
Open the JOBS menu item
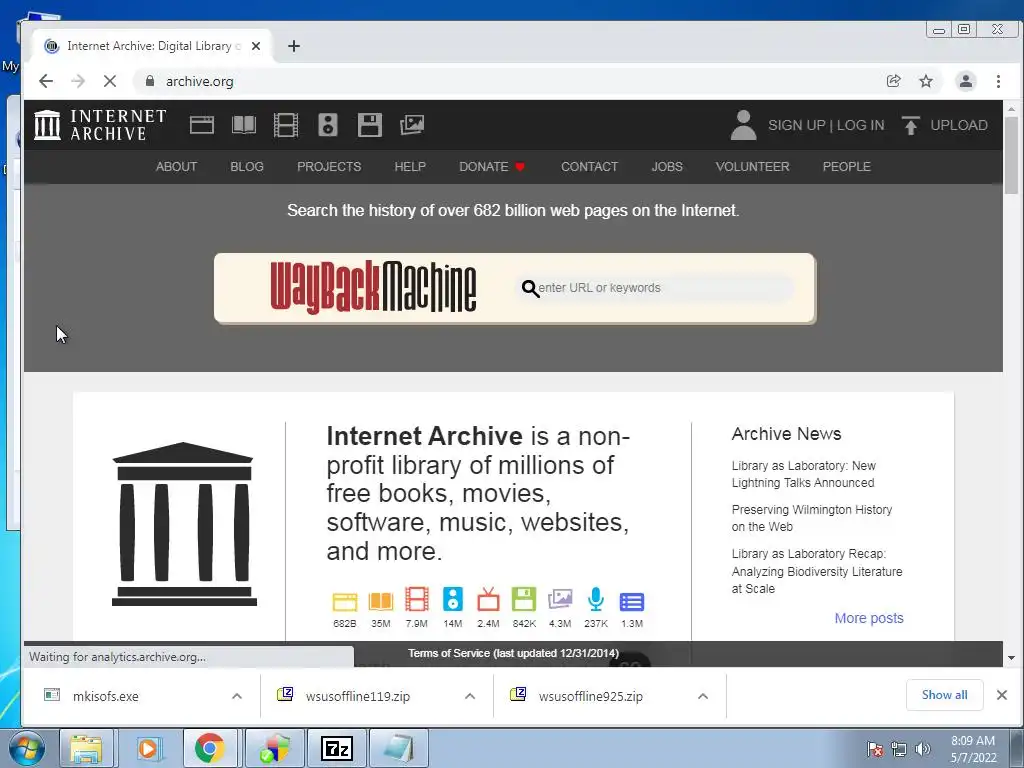pyautogui.click(x=667, y=167)
